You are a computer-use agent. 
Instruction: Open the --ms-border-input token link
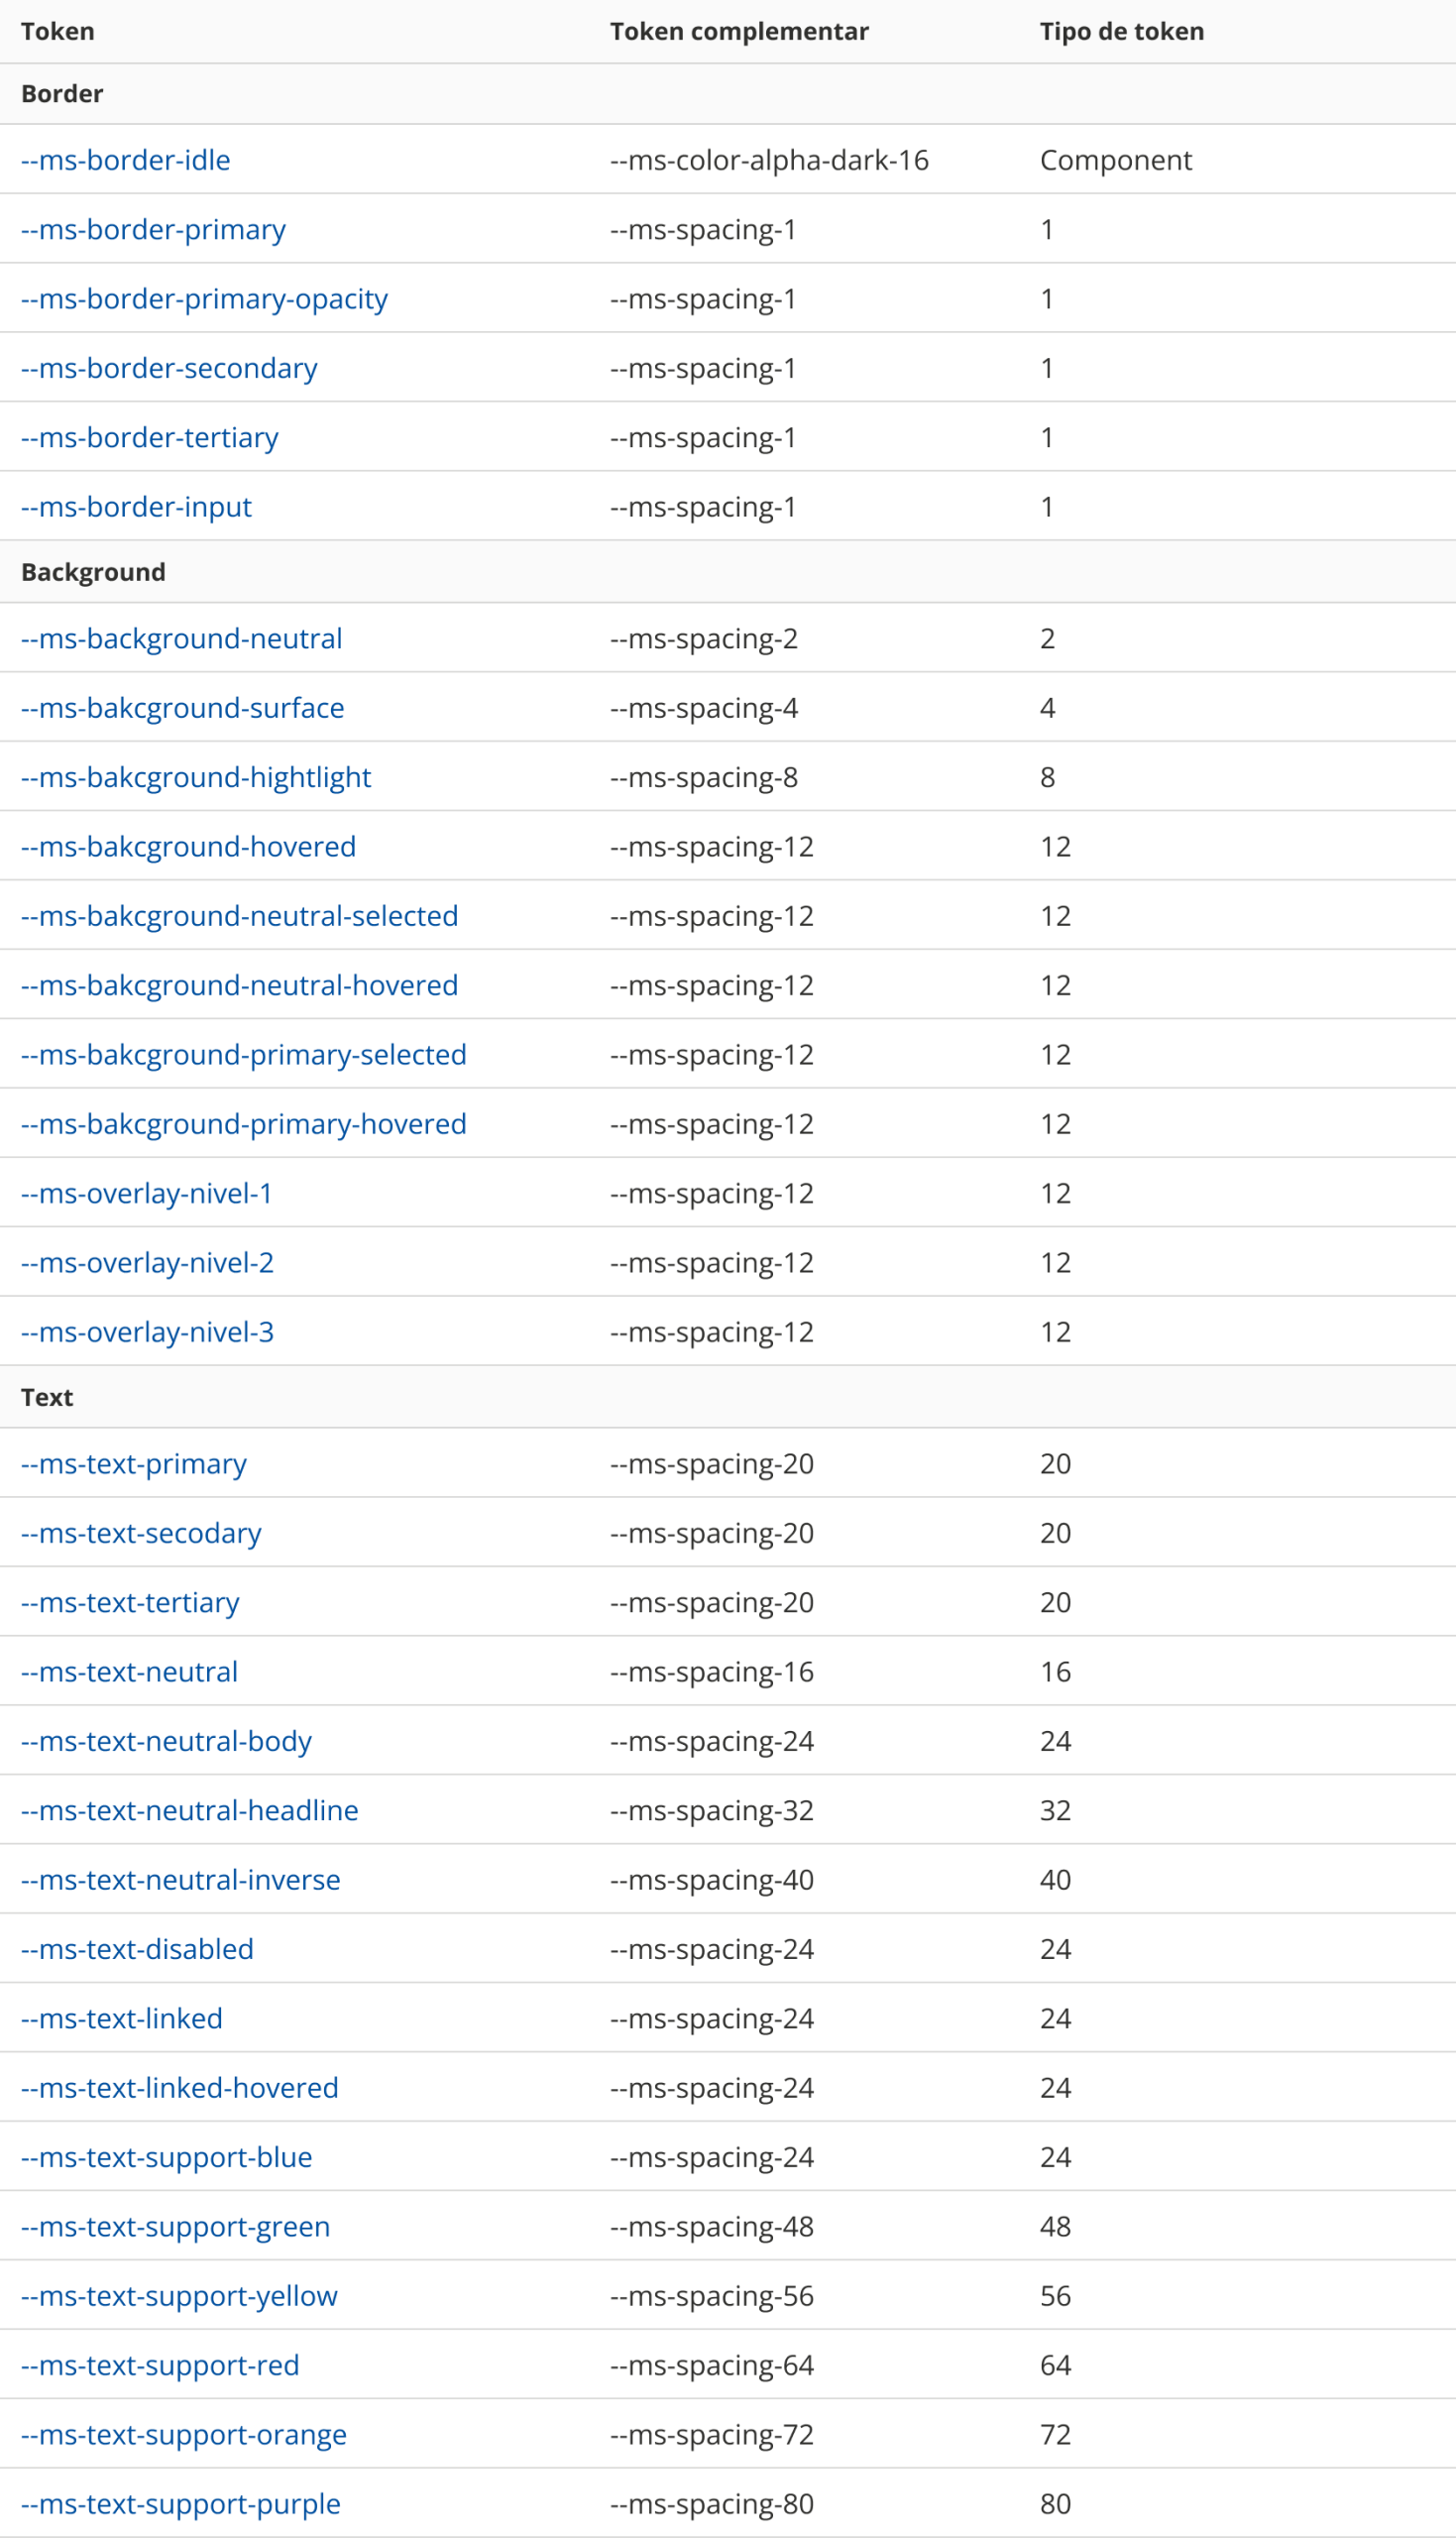136,507
